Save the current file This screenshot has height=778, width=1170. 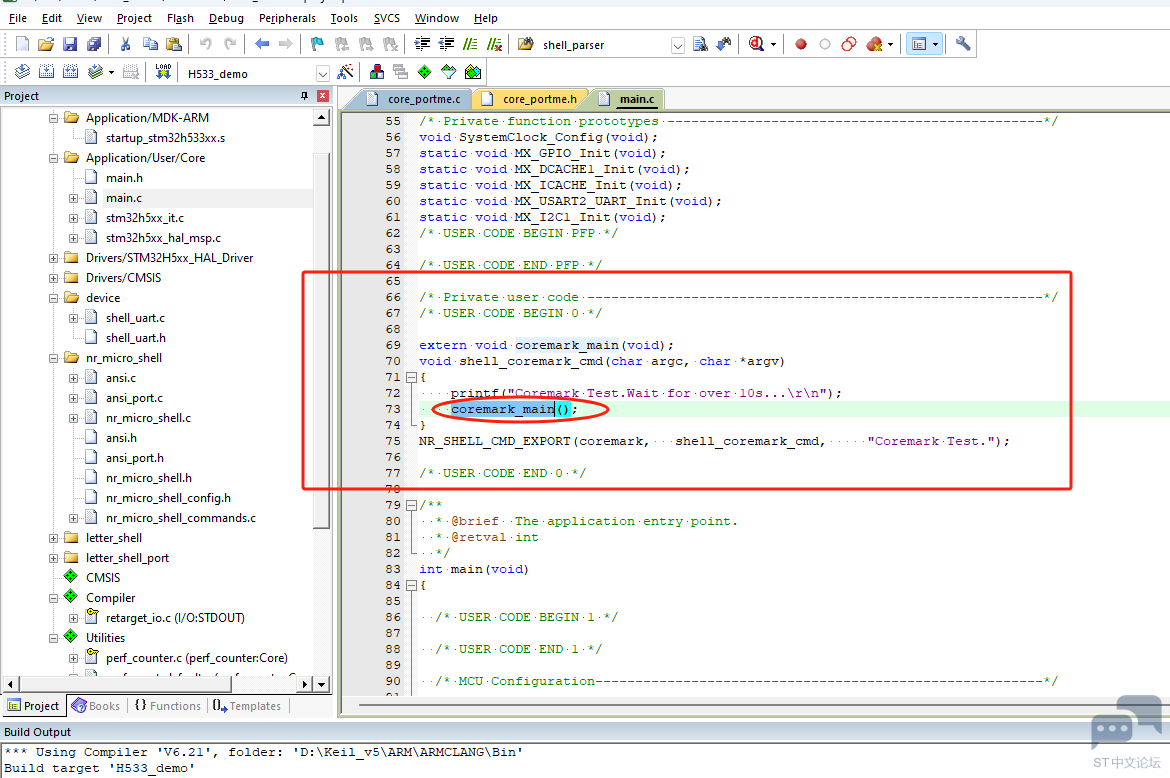[x=69, y=44]
